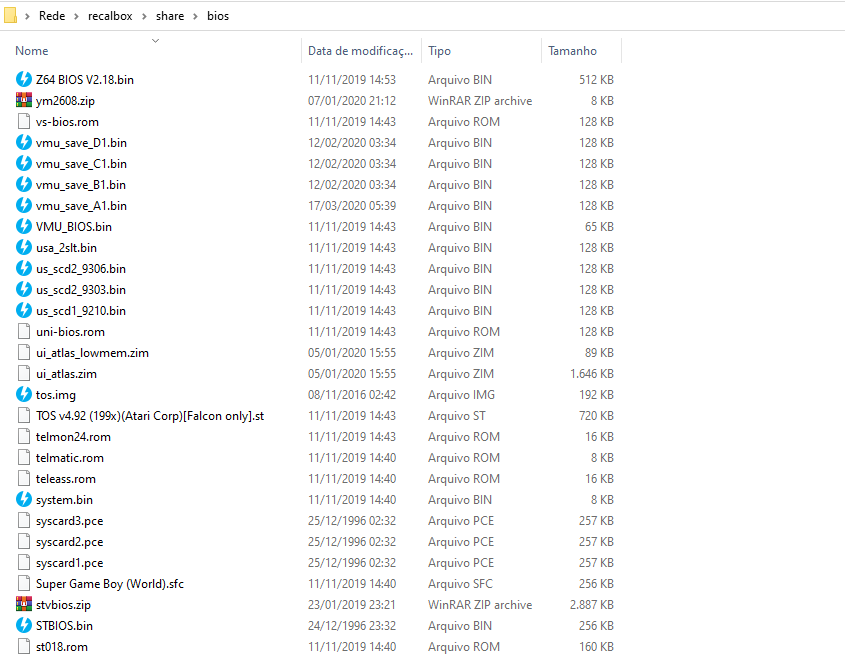
Task: Expand the chevron after recalbox in breadcrumb
Action: (x=144, y=16)
